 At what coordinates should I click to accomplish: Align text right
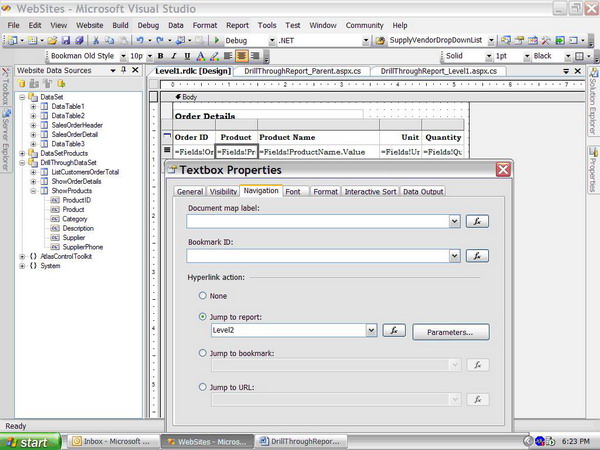(255, 56)
